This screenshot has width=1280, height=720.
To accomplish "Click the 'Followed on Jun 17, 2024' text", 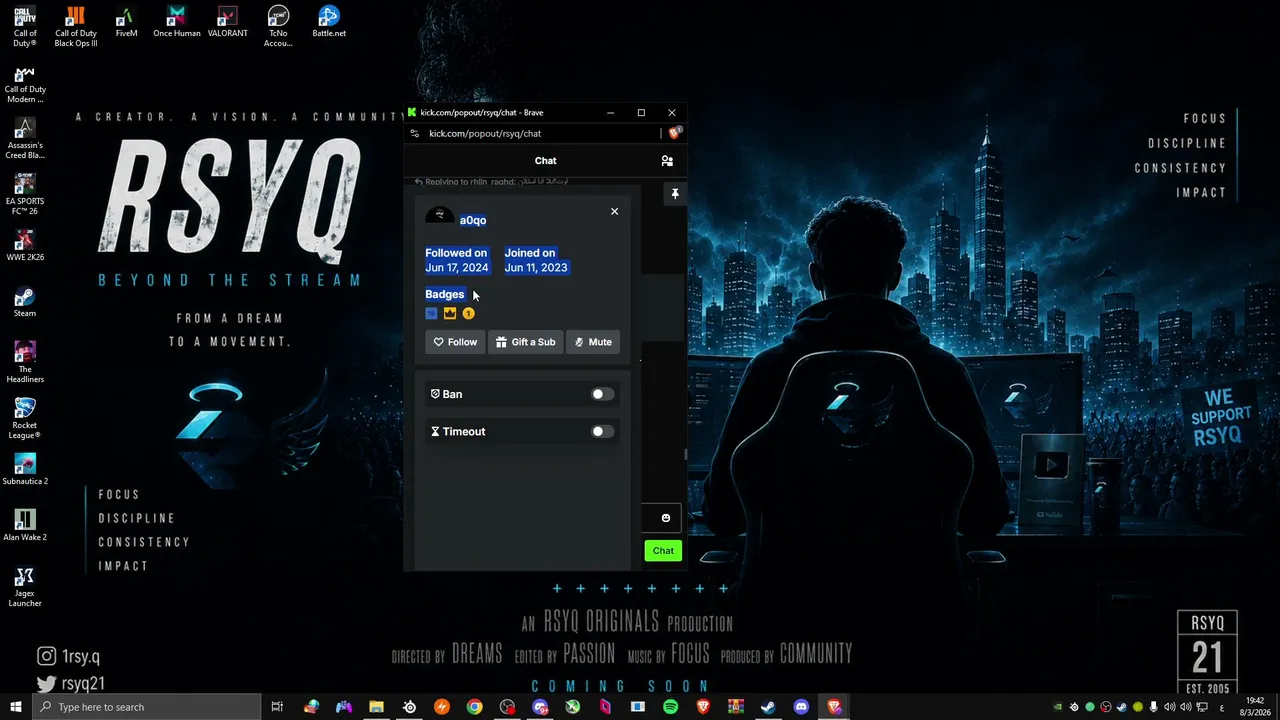I will click(x=457, y=260).
